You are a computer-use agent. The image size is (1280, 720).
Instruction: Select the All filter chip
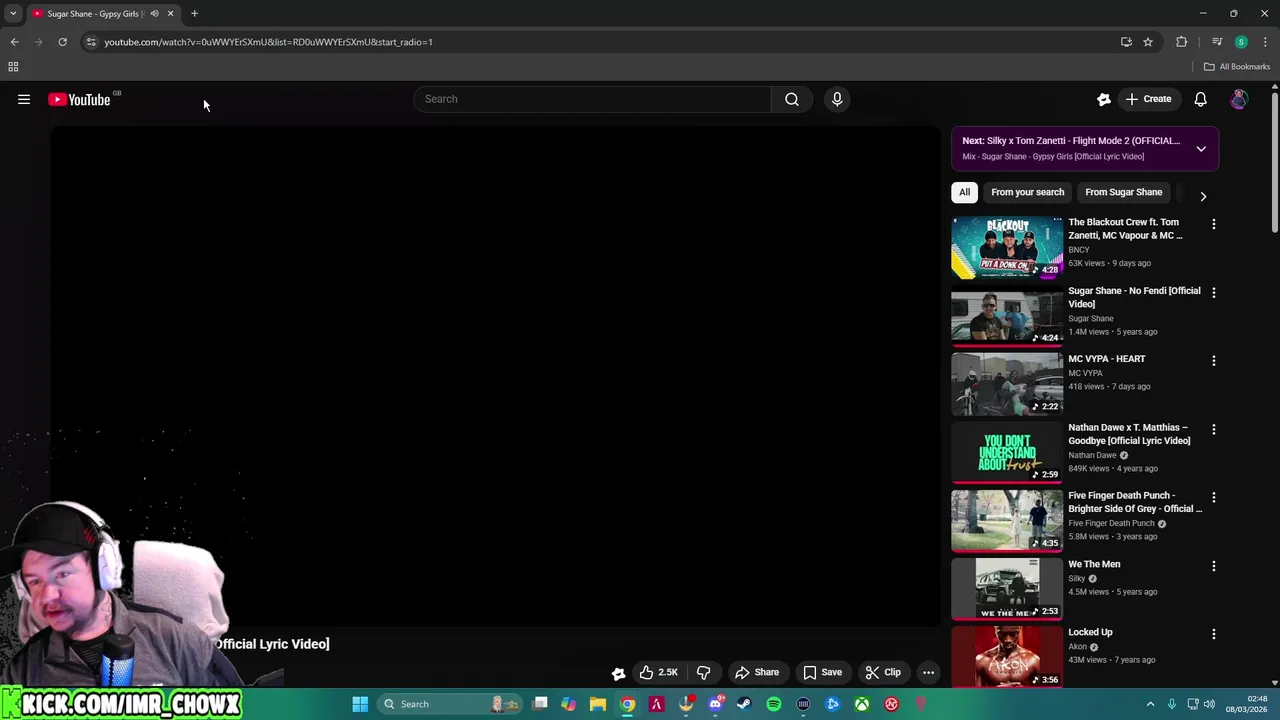coord(964,192)
